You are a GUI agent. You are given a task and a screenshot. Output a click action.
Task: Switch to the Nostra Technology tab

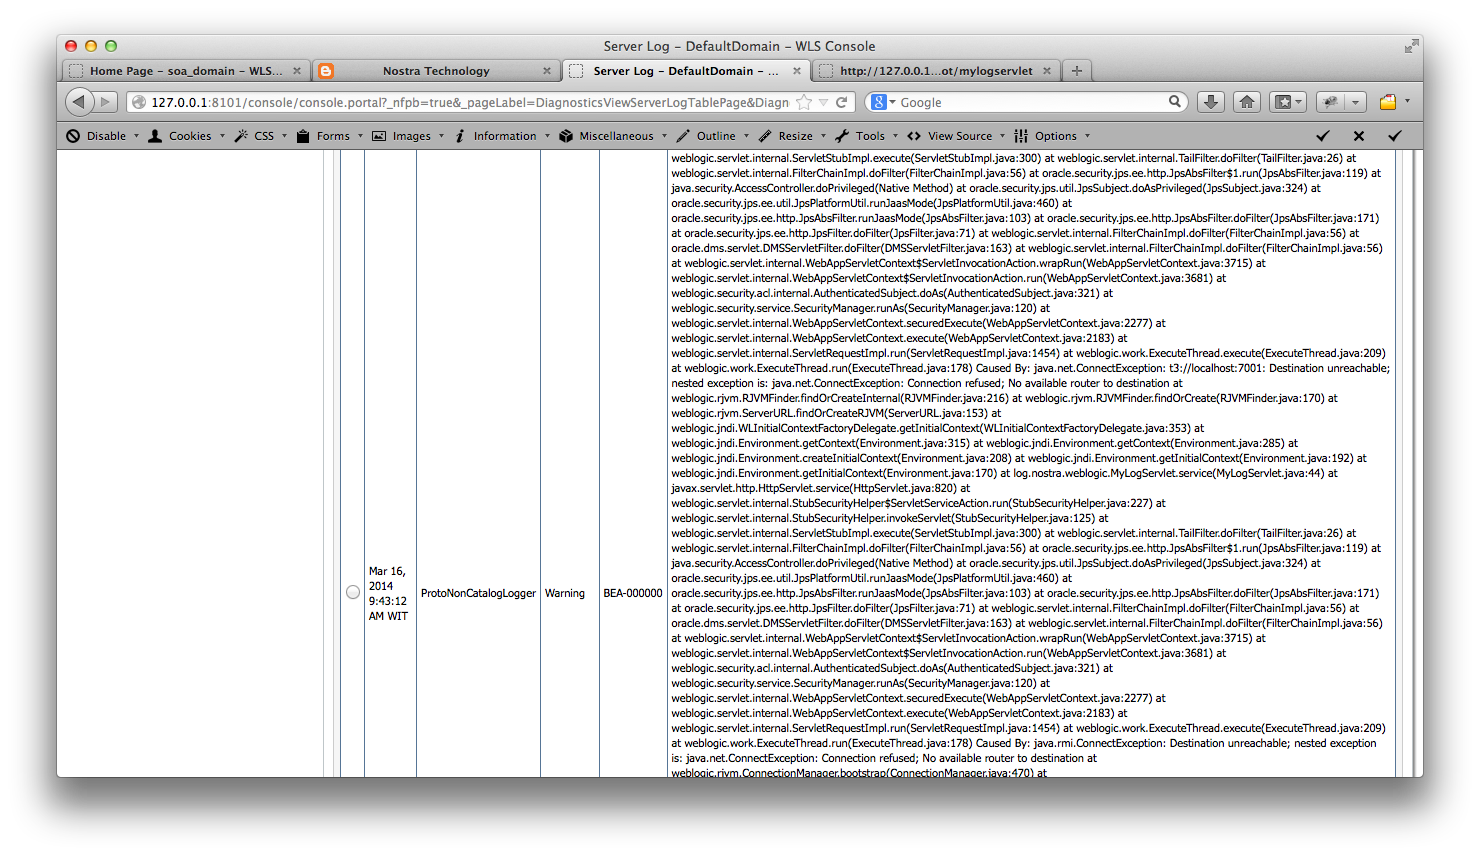pyautogui.click(x=436, y=71)
